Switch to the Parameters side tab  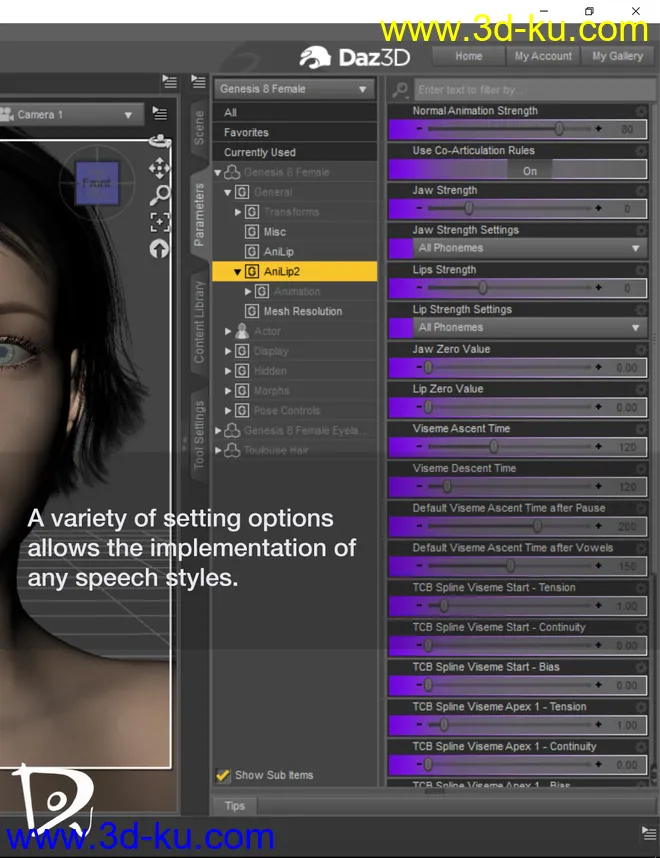click(199, 214)
